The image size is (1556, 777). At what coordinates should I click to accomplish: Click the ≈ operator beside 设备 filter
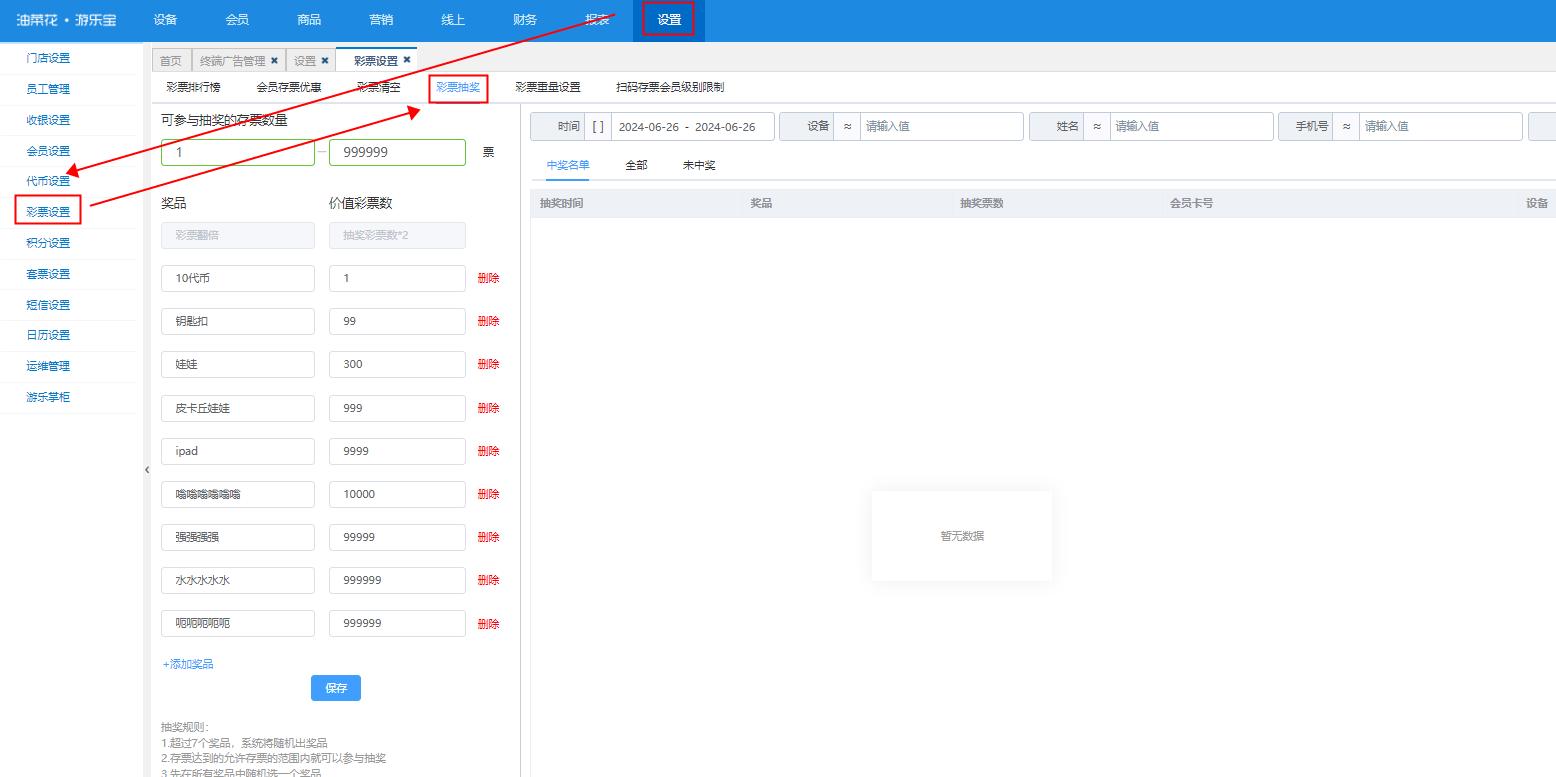click(x=847, y=126)
